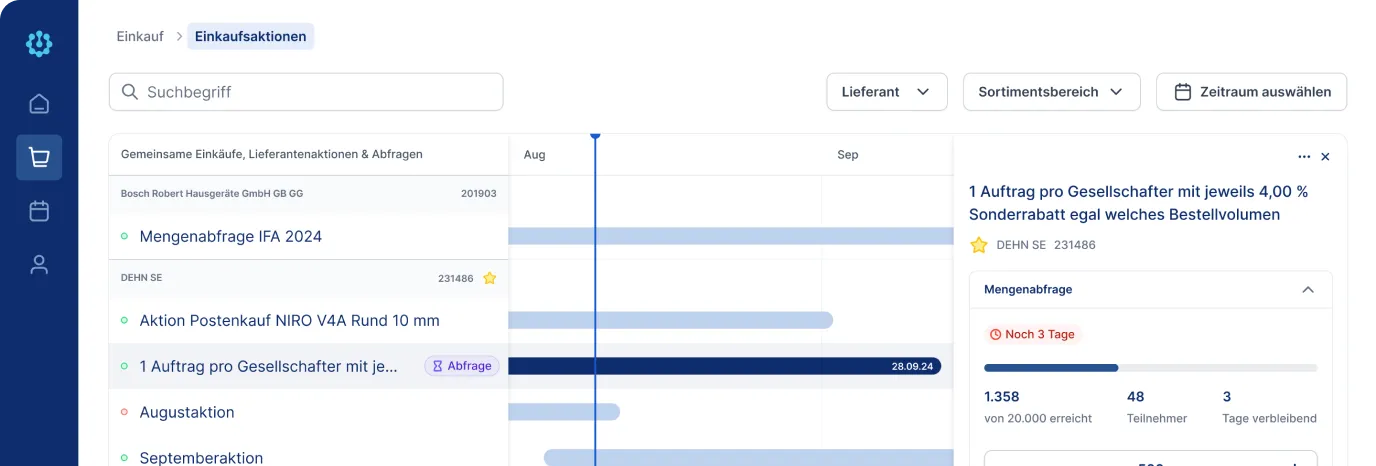The height and width of the screenshot is (466, 1376).
Task: Click the star icon in detail panel header
Action: 979,245
